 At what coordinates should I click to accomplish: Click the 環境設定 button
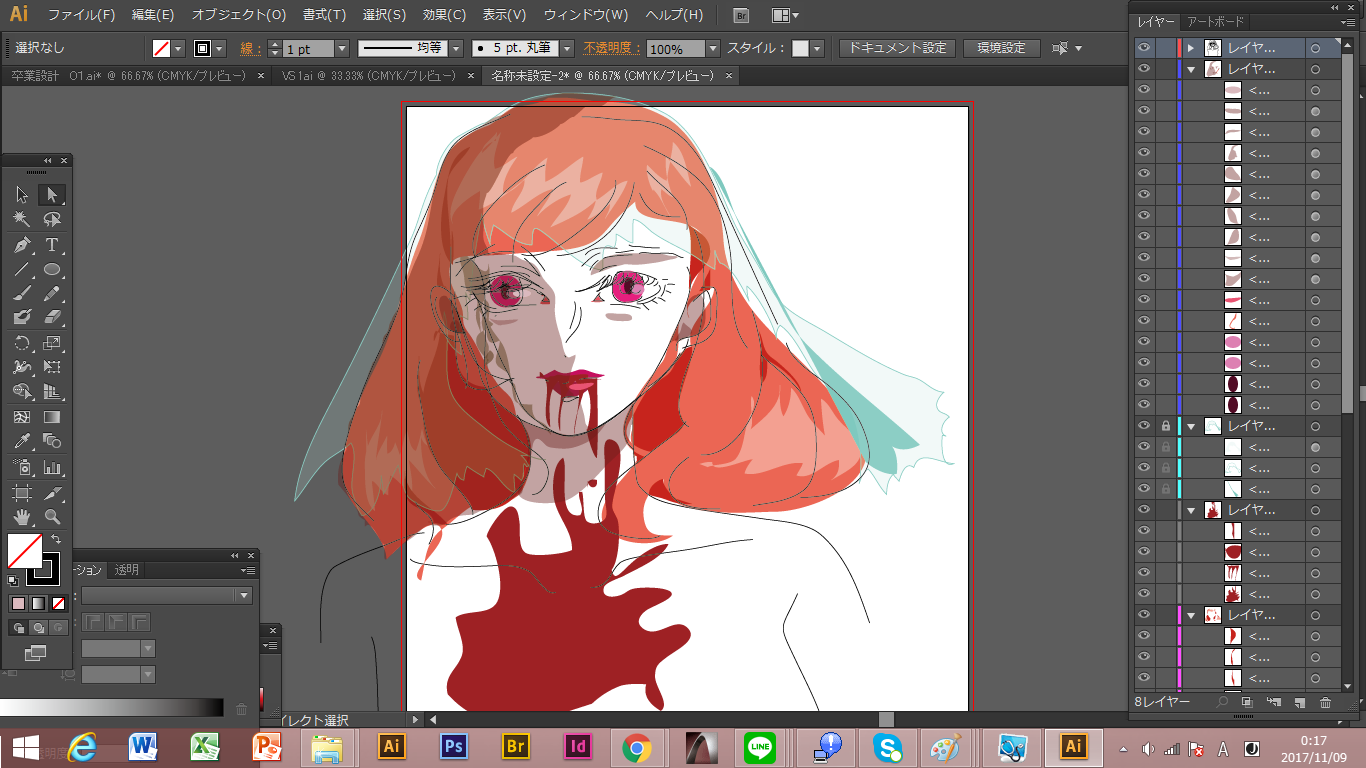point(1001,48)
